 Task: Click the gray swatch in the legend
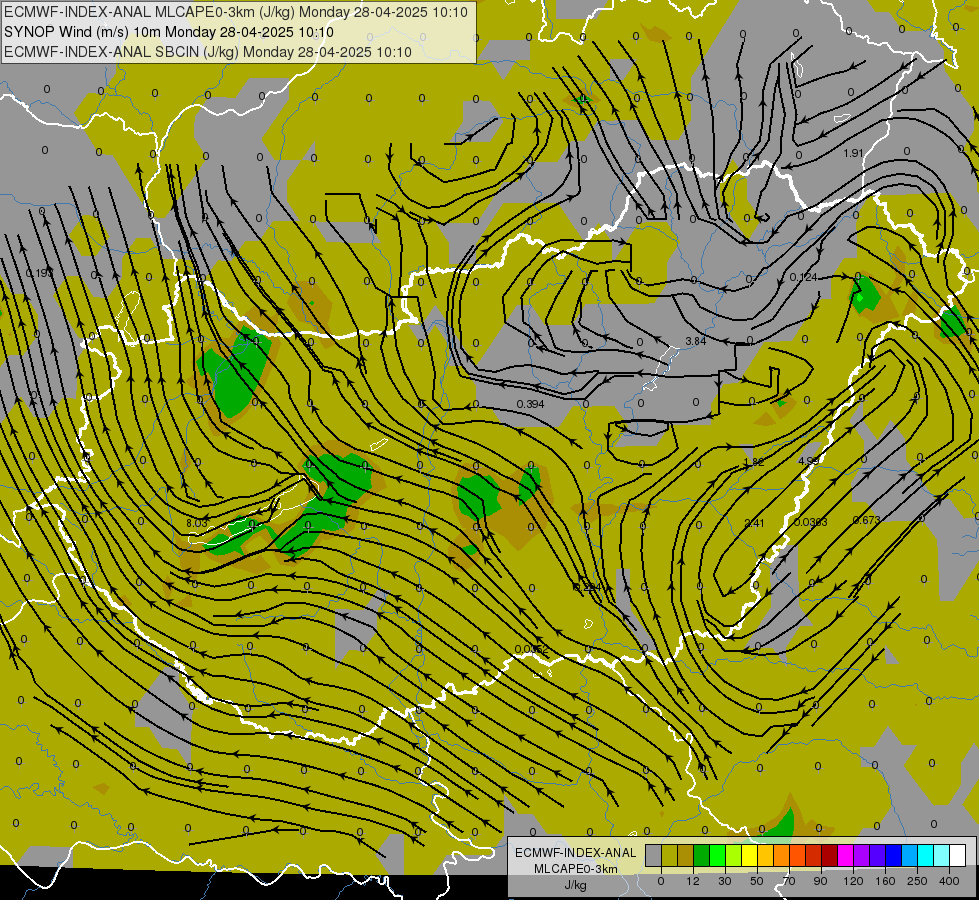(x=654, y=855)
